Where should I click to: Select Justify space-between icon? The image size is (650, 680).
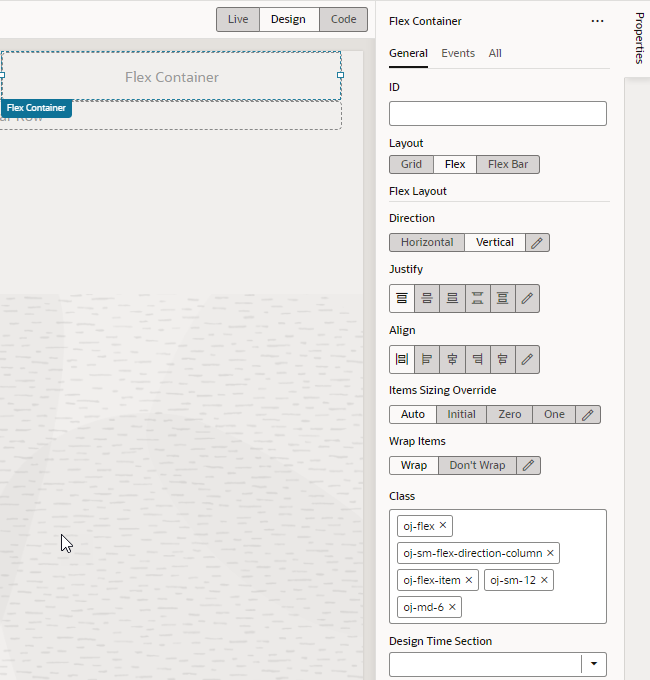click(x=477, y=298)
